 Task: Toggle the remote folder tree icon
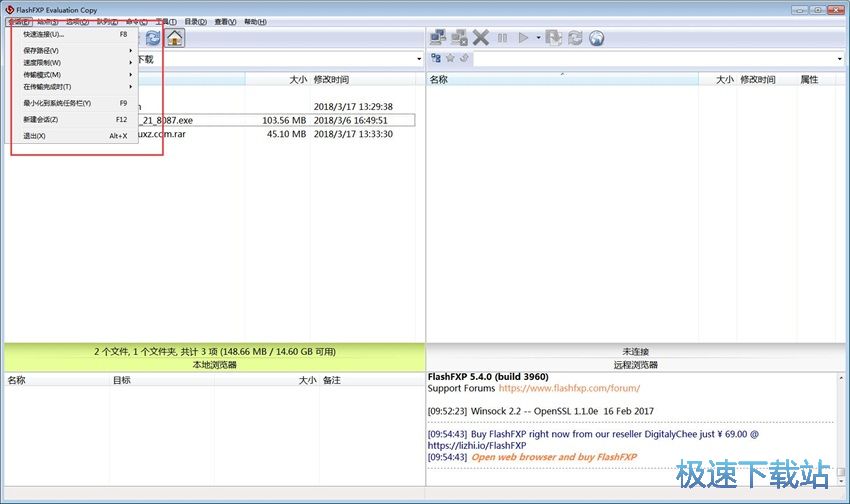tap(436, 58)
